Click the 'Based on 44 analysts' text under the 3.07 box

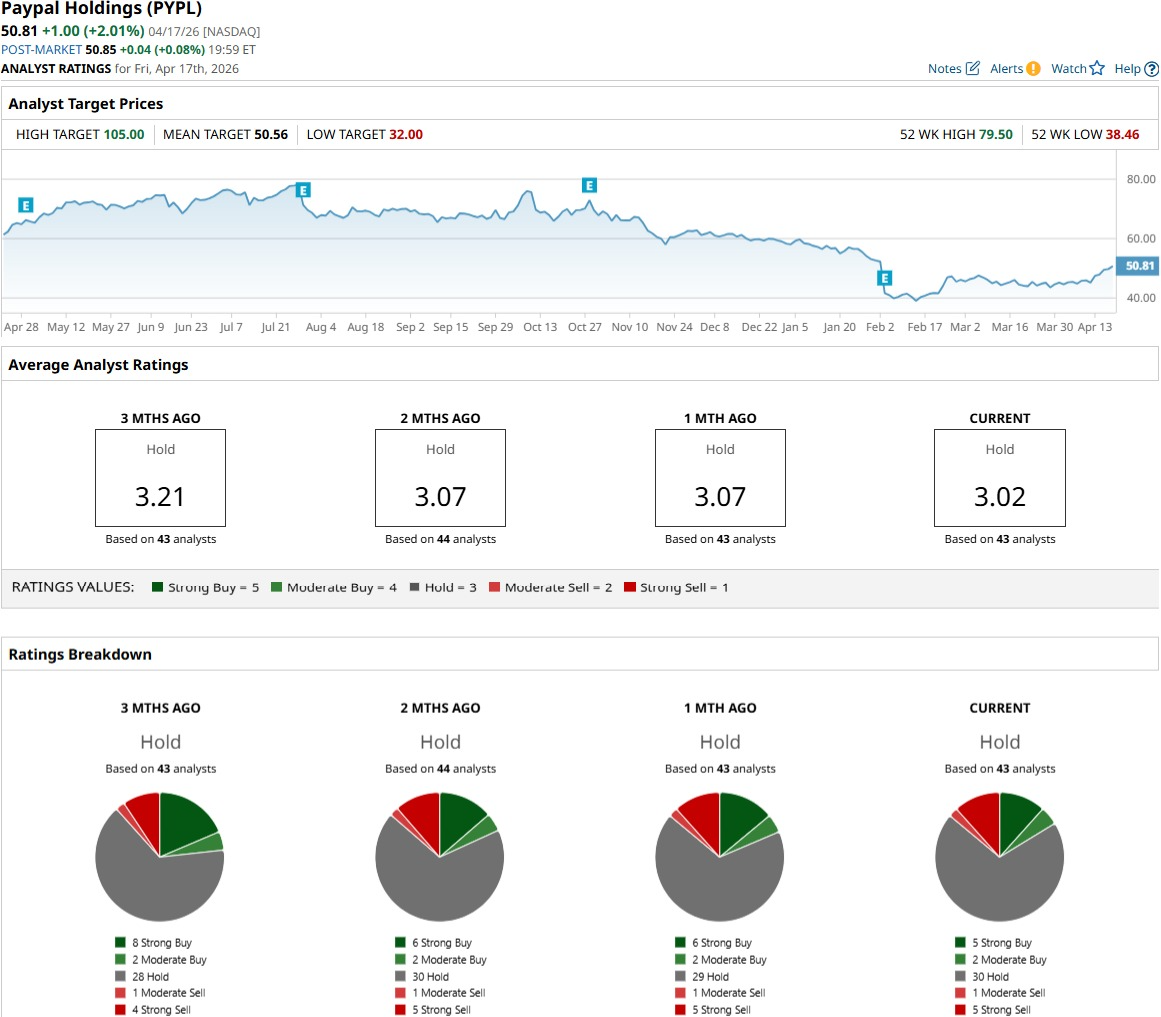(441, 540)
